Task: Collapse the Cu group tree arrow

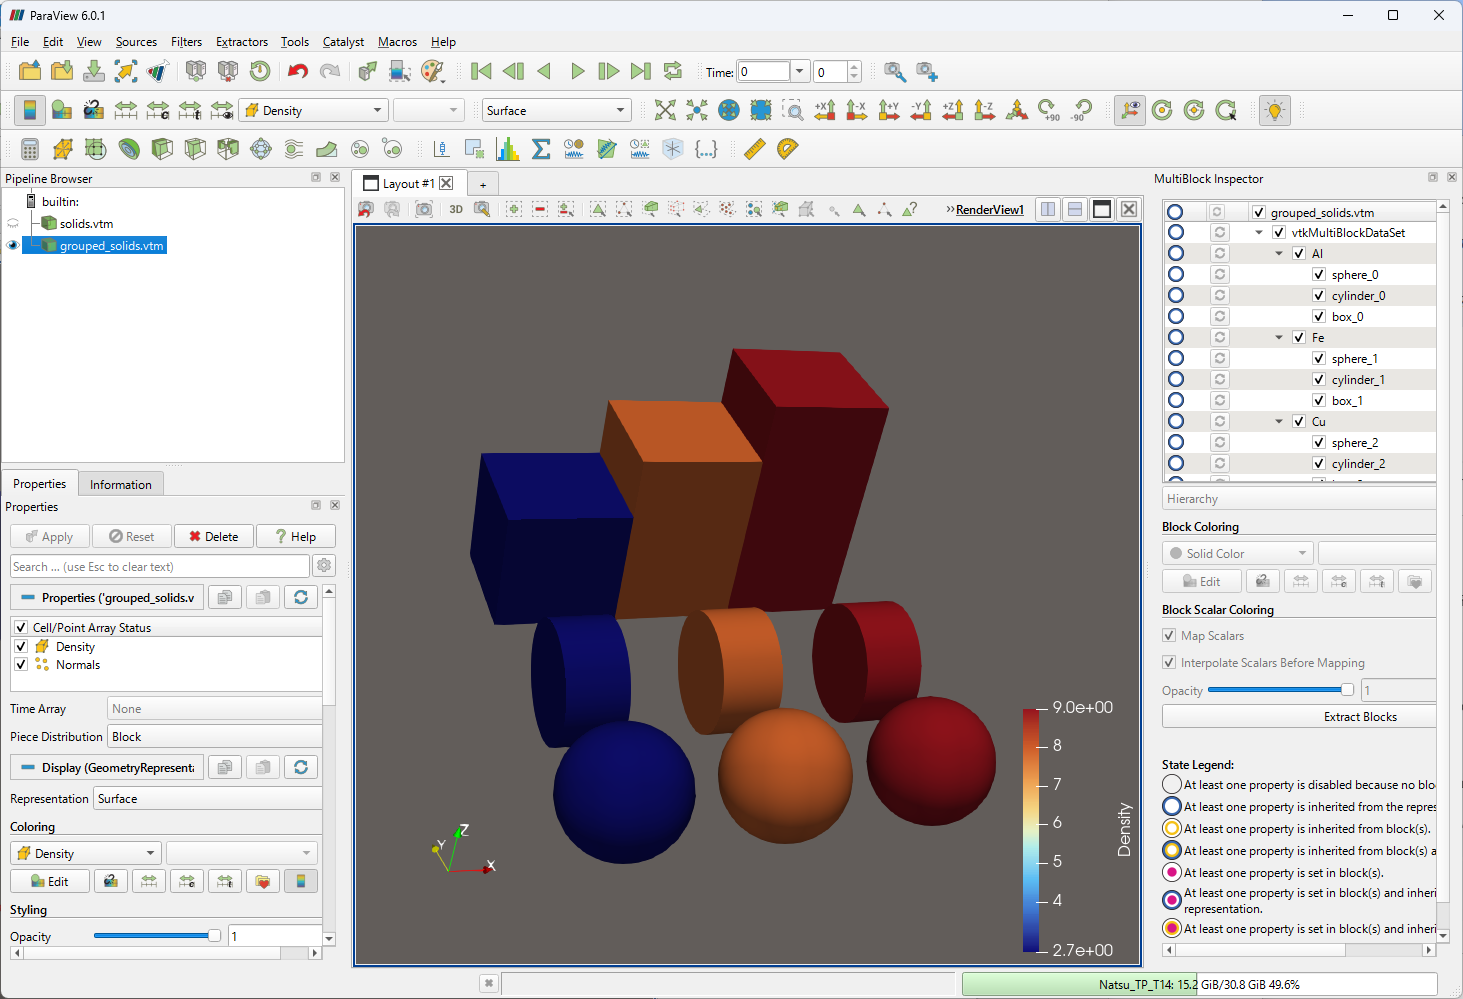Action: click(x=1279, y=421)
